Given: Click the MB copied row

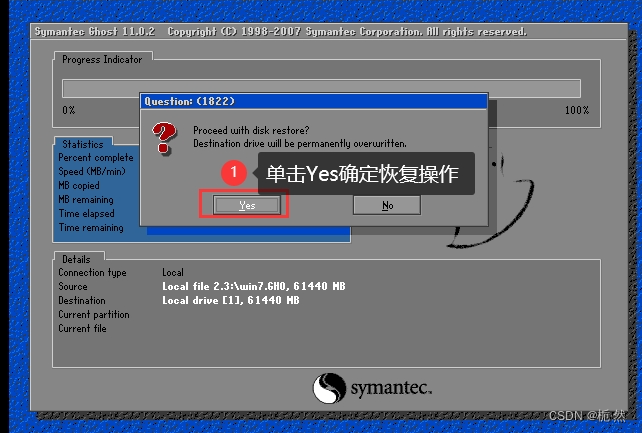Looking at the screenshot, I should [79, 185].
